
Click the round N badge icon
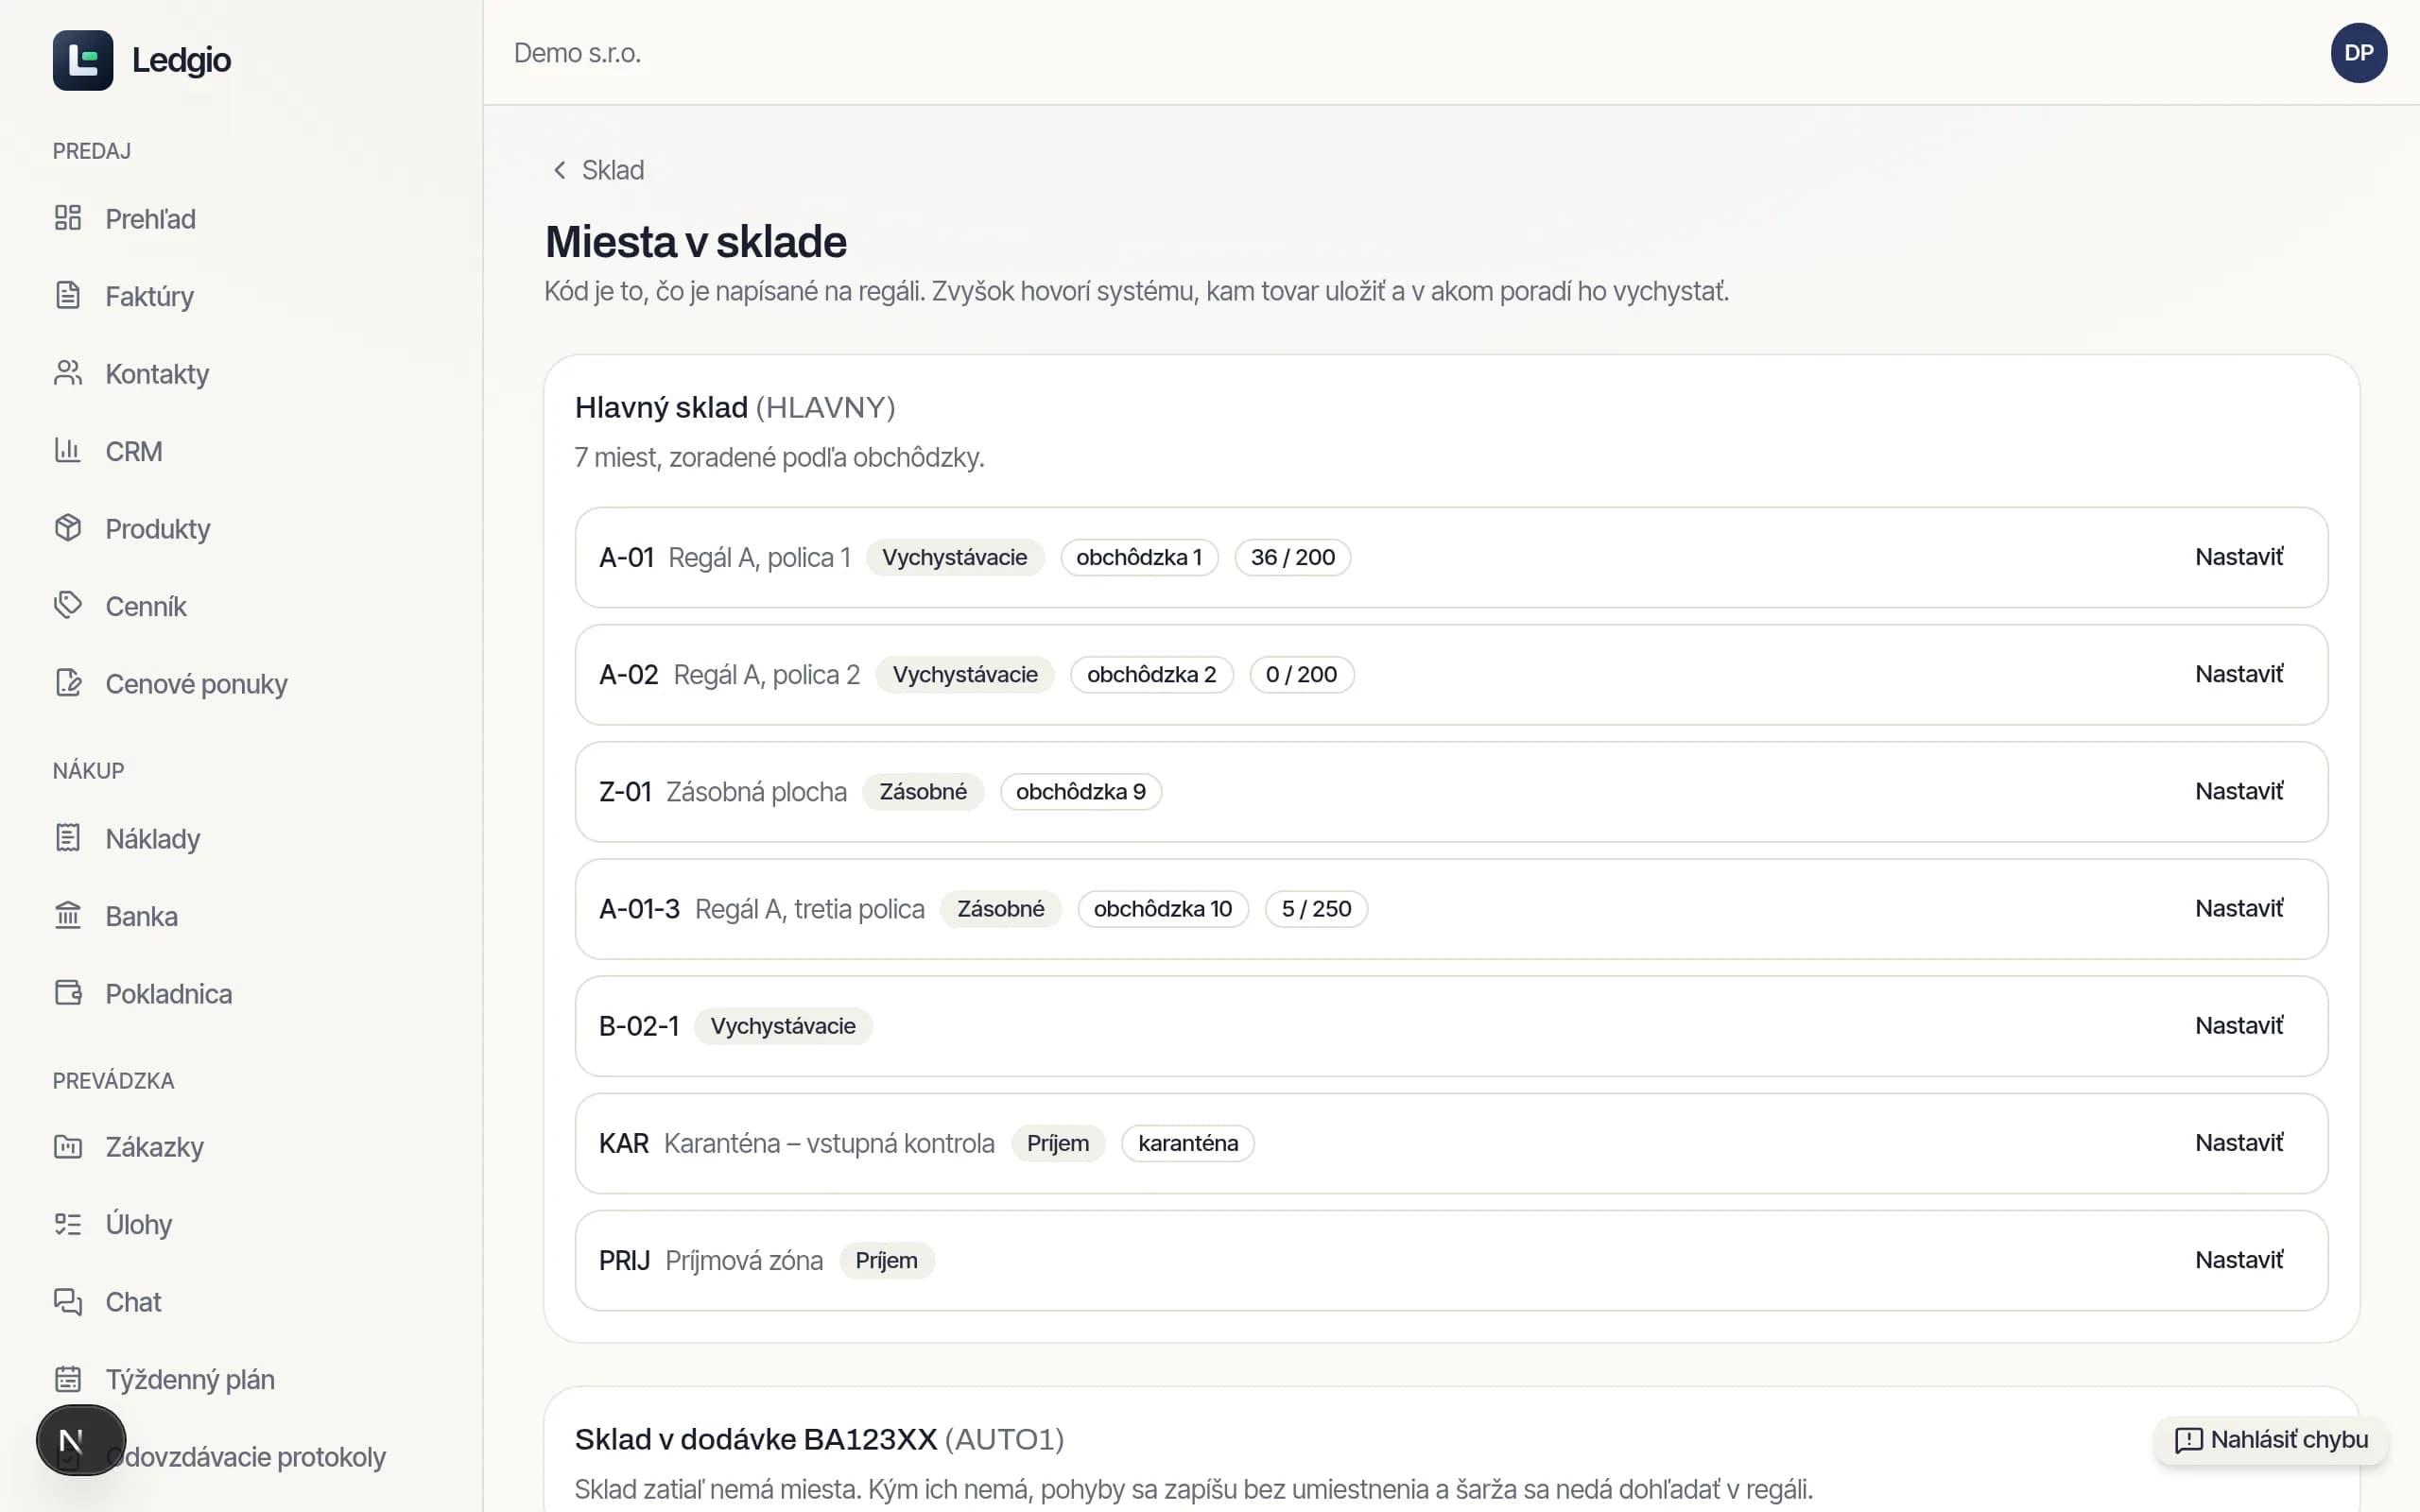(x=81, y=1440)
